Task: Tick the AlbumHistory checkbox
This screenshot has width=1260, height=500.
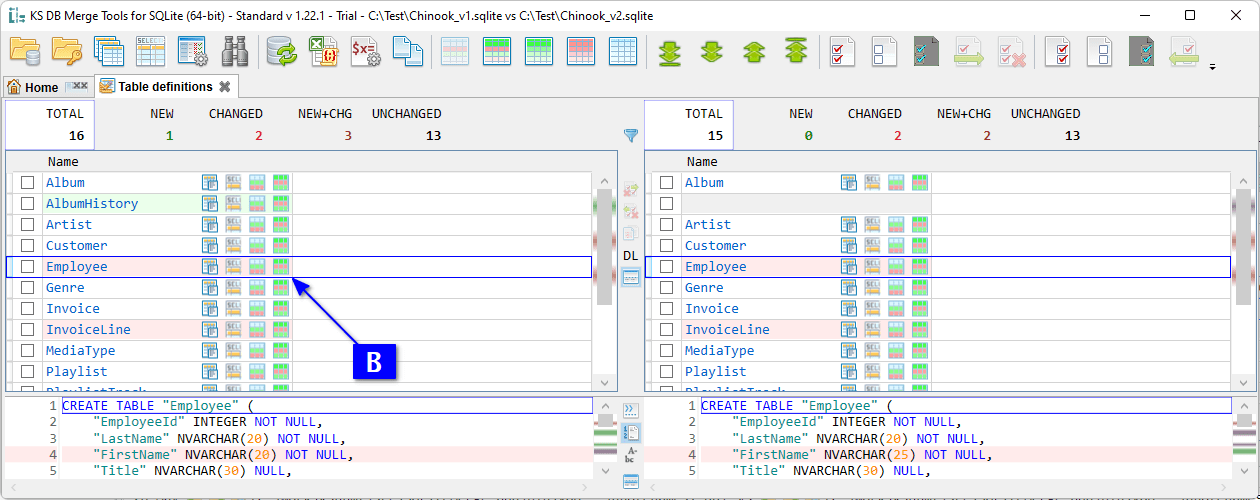Action: click(x=28, y=204)
